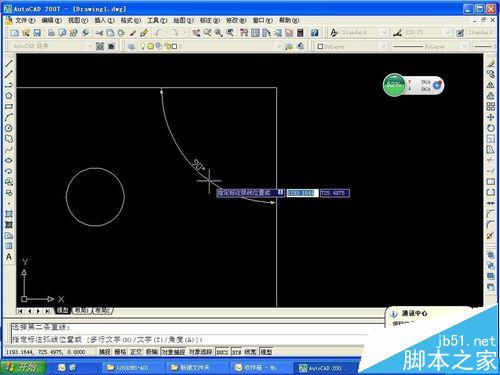Toggle DUCS dynamic UCS
The image size is (500, 375).
pyautogui.click(x=222, y=352)
